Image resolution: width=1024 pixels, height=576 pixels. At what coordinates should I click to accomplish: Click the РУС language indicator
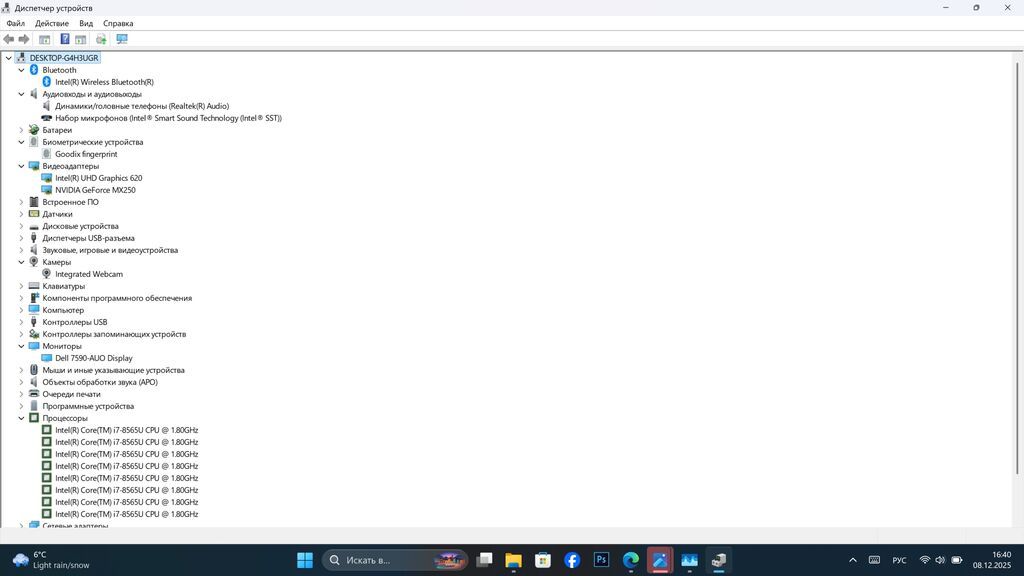tap(899, 560)
